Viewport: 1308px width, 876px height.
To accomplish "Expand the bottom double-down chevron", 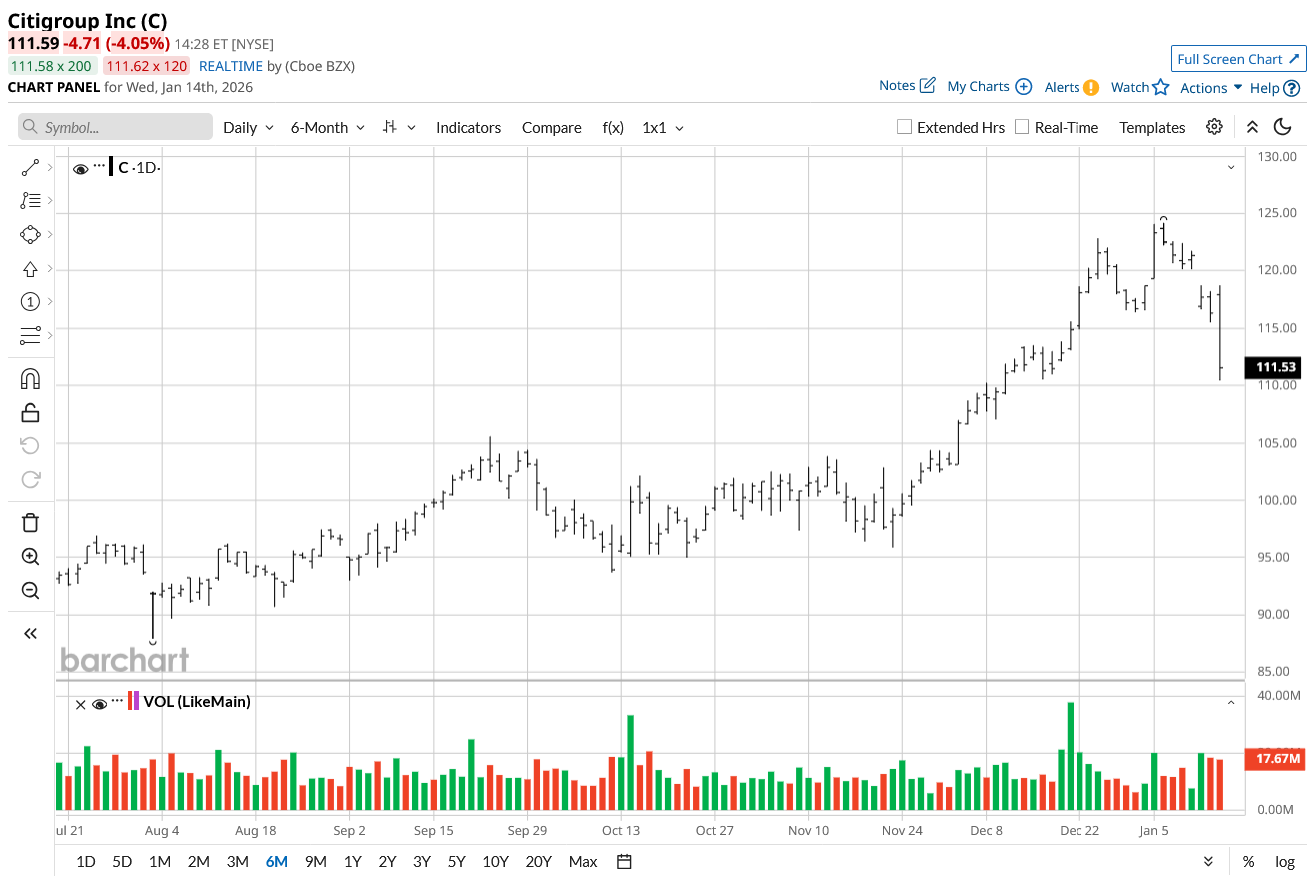I will 1208,861.
